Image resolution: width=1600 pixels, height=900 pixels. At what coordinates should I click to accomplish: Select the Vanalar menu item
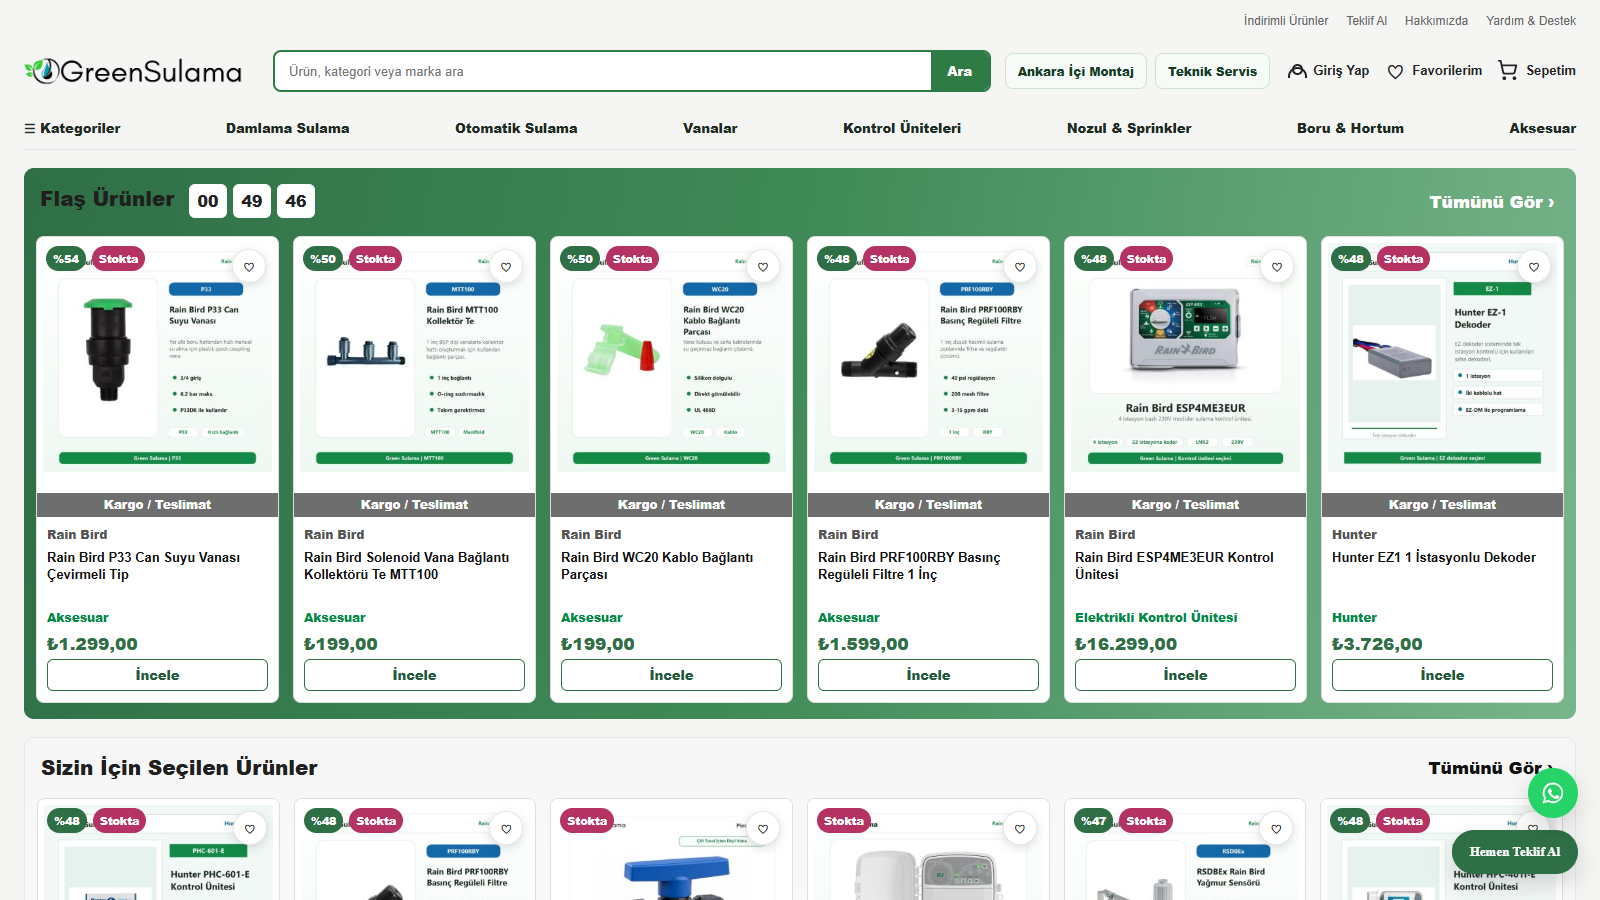(x=710, y=128)
